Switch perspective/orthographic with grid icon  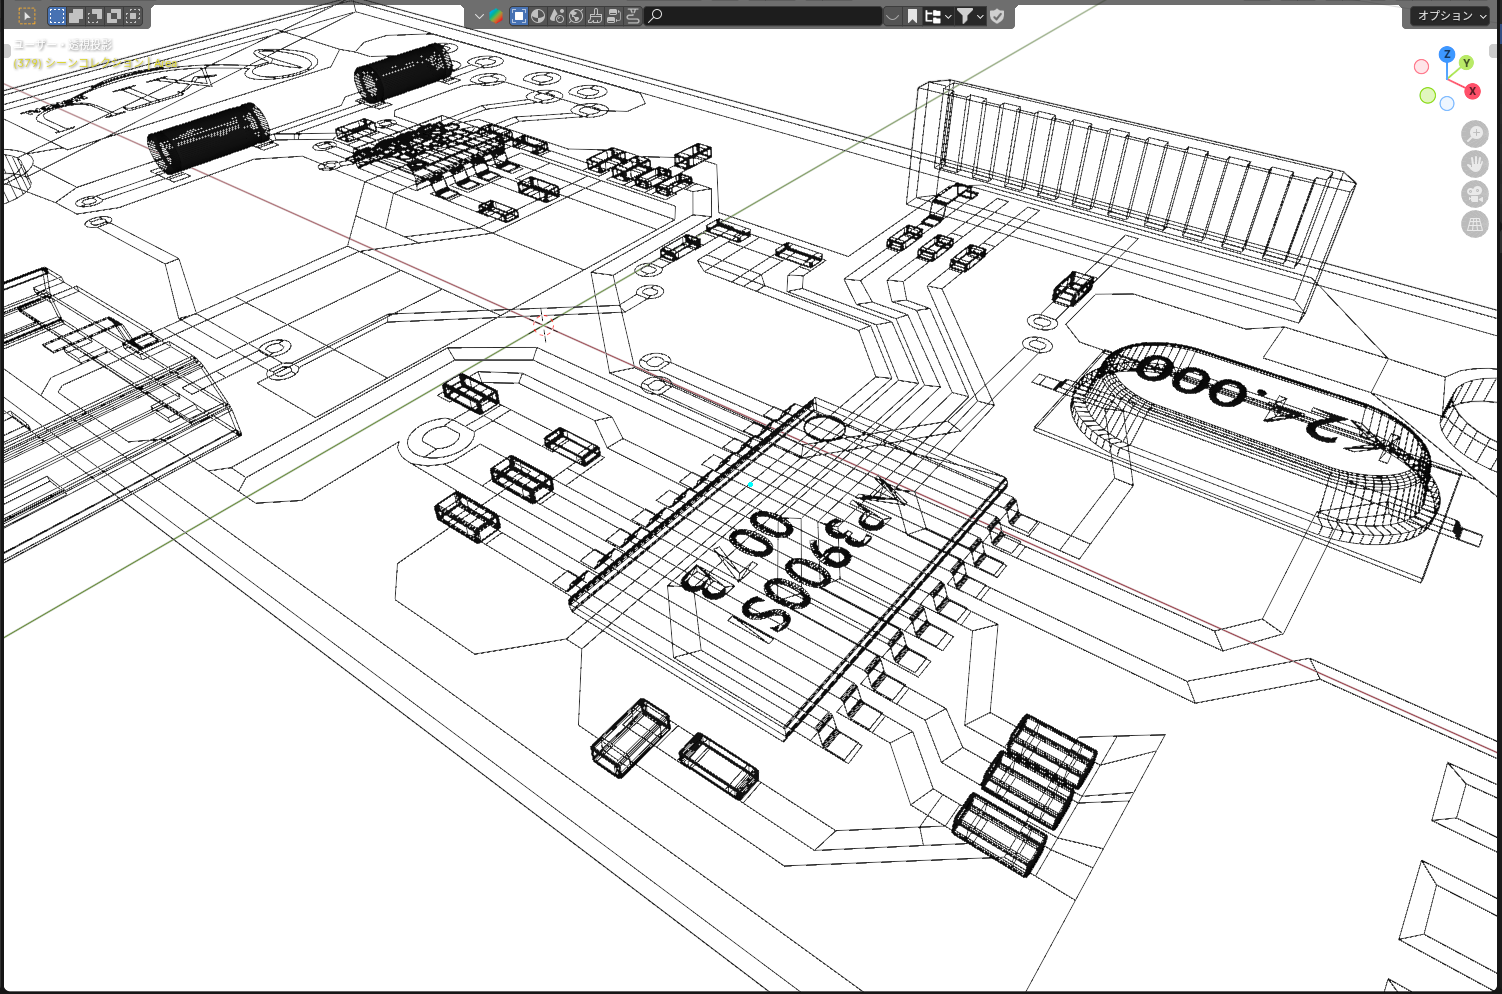[x=1475, y=224]
